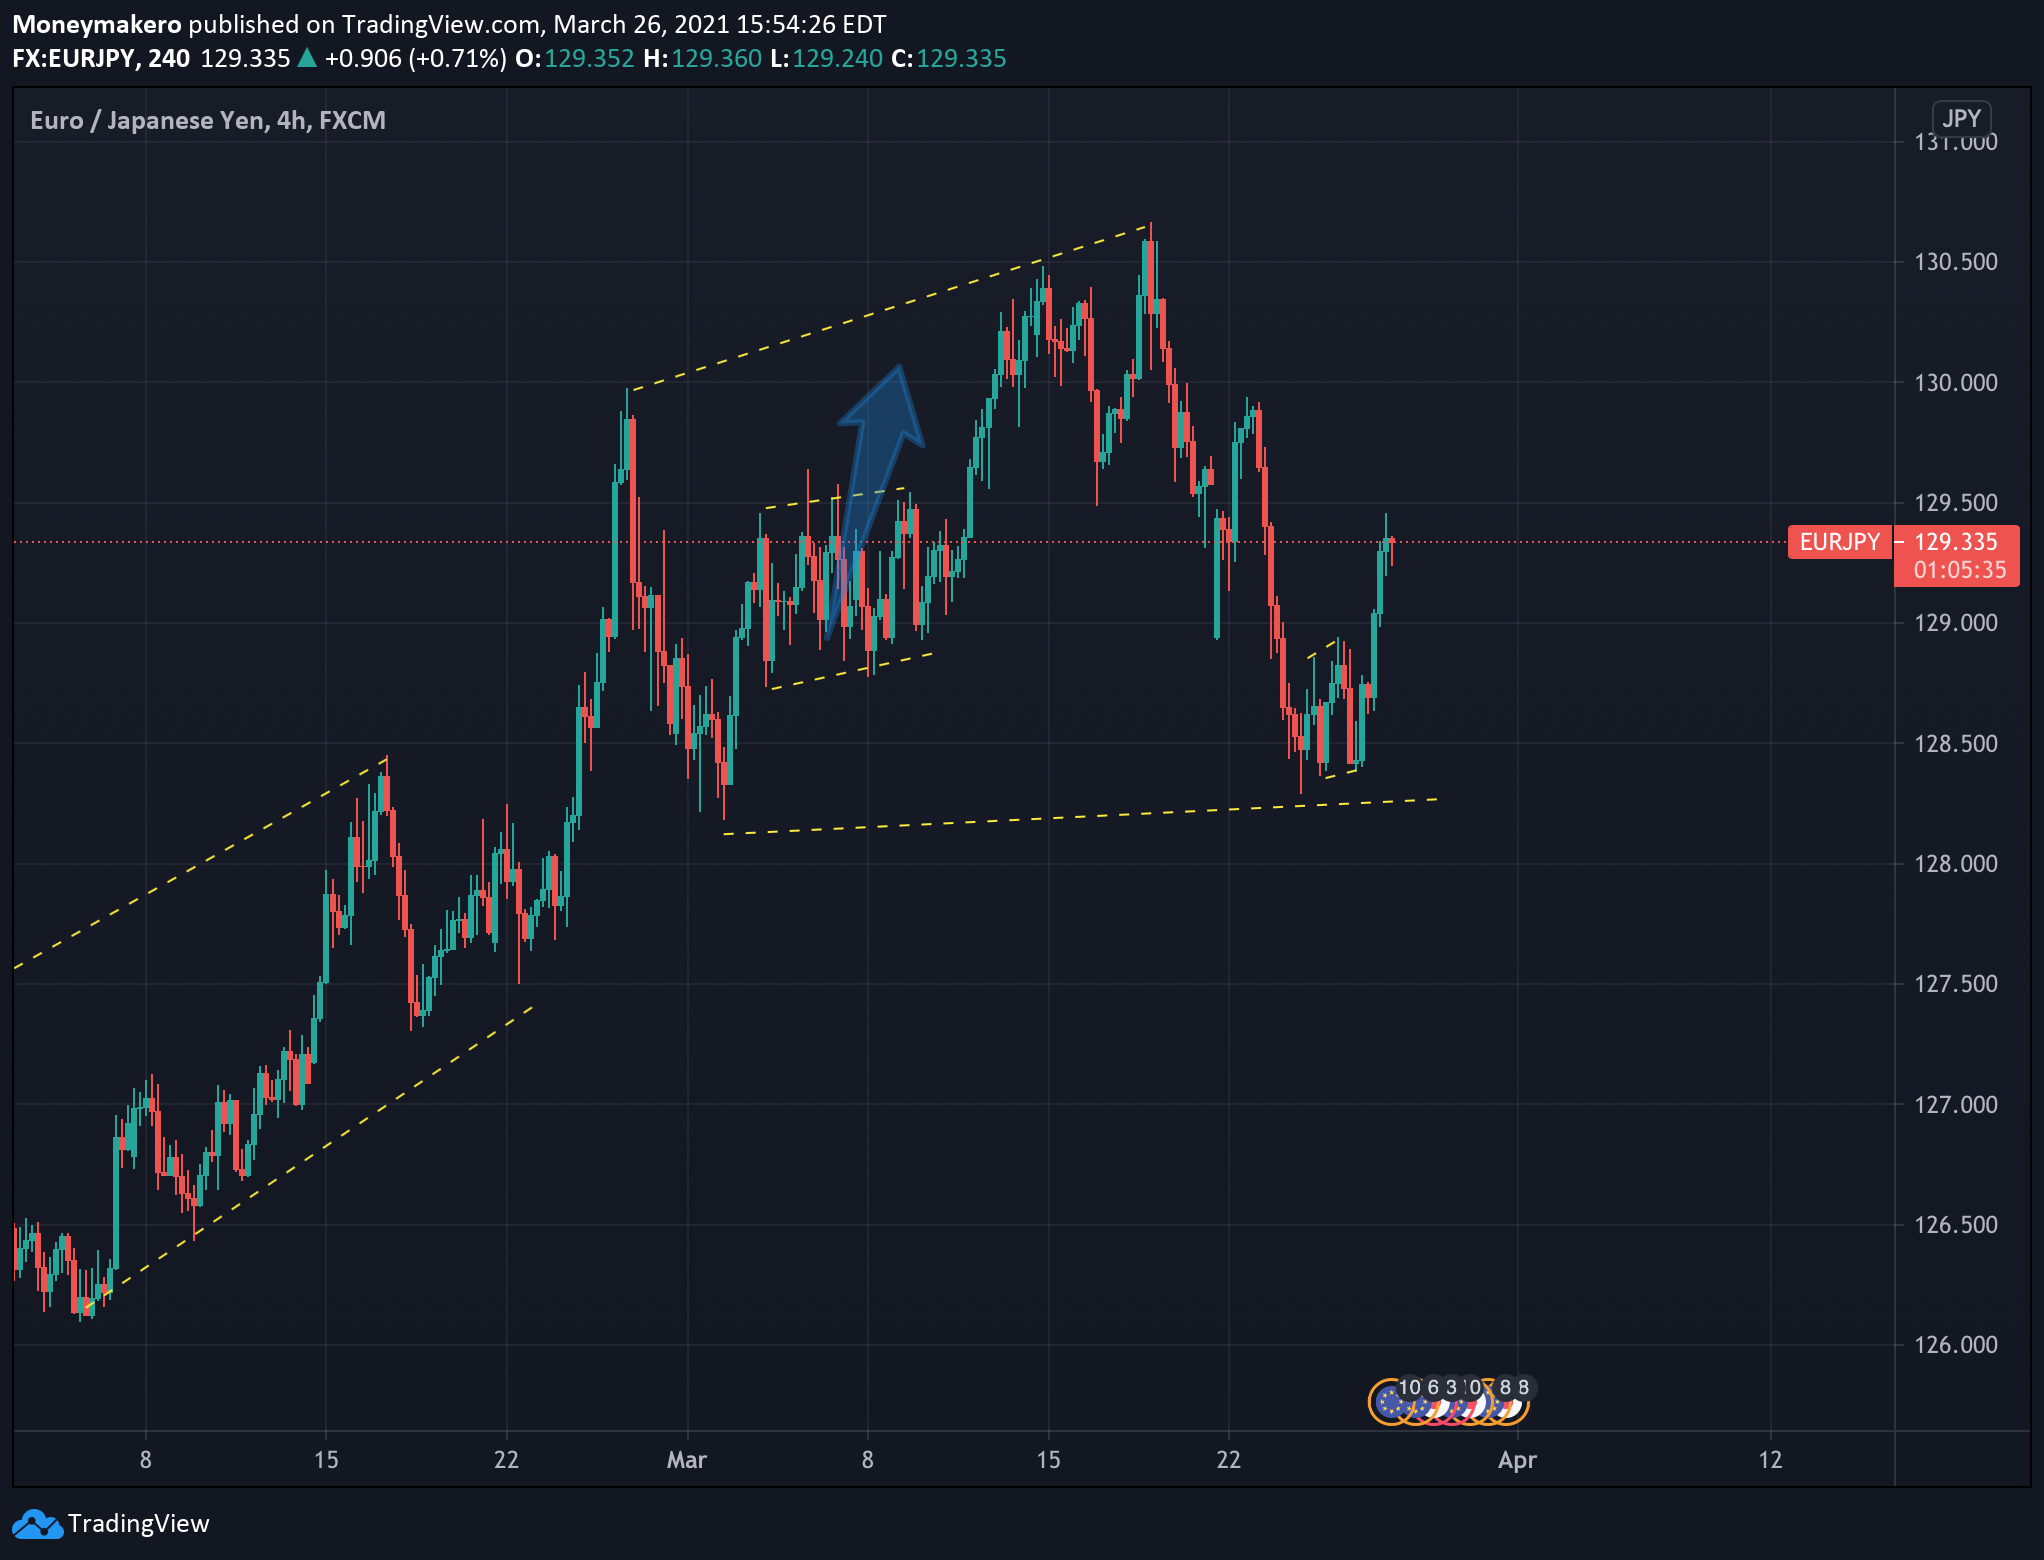2044x1560 pixels.
Task: Click the 127.500 price axis label
Action: click(1955, 983)
